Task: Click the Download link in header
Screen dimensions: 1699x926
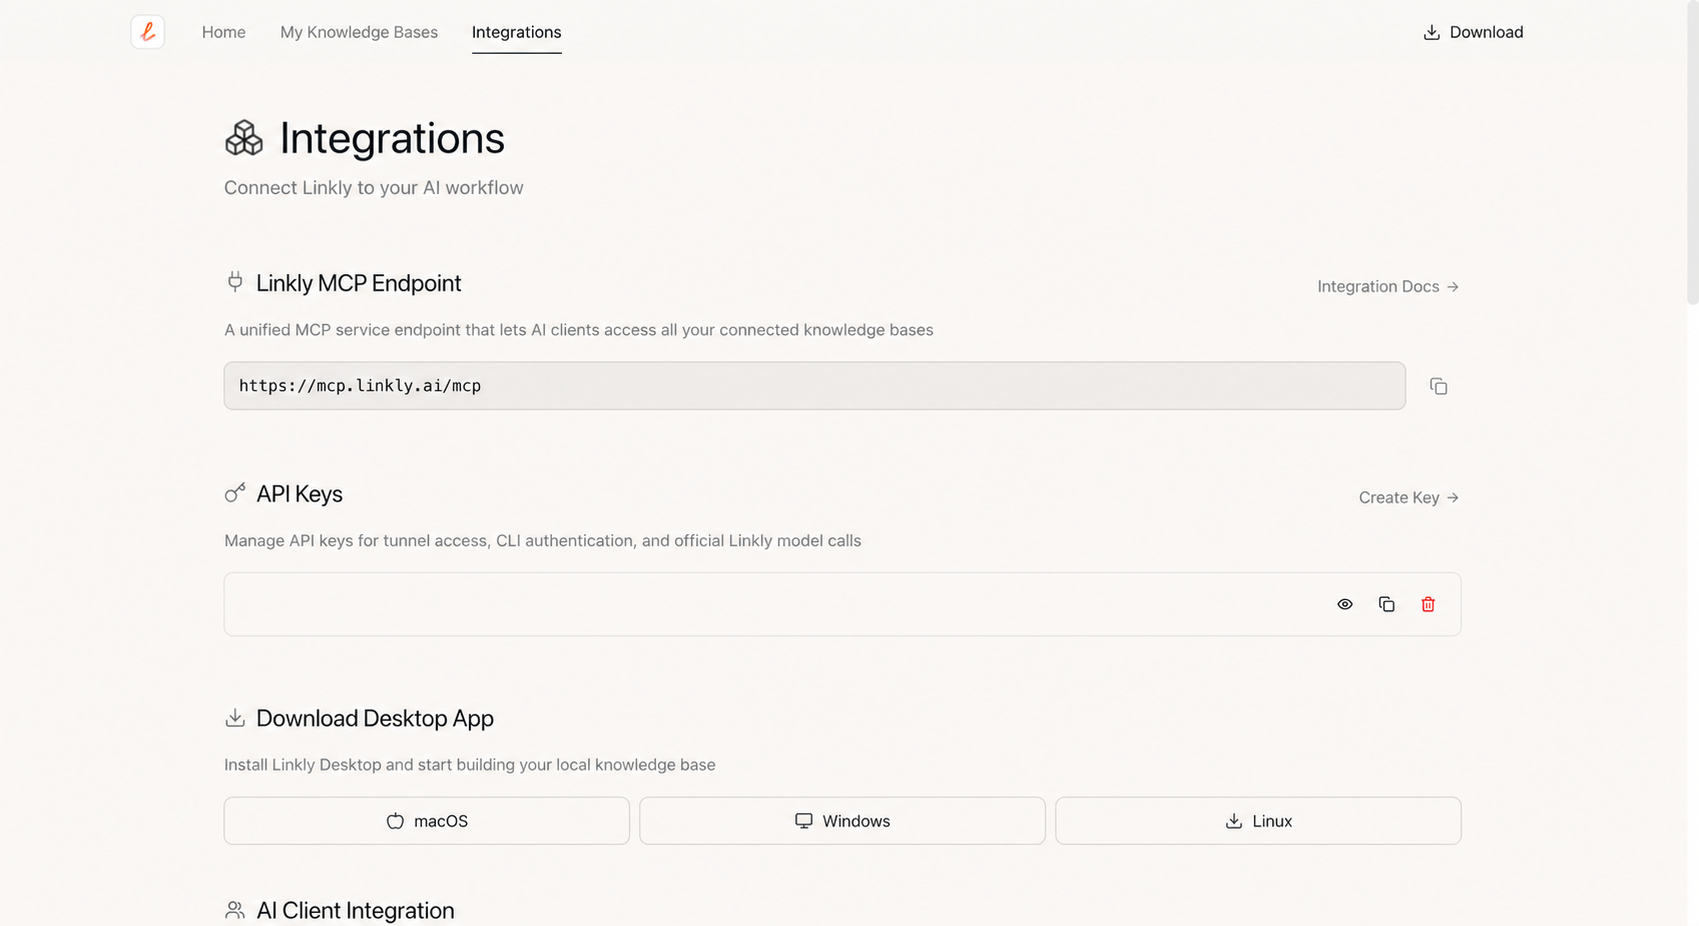Action: coord(1473,32)
